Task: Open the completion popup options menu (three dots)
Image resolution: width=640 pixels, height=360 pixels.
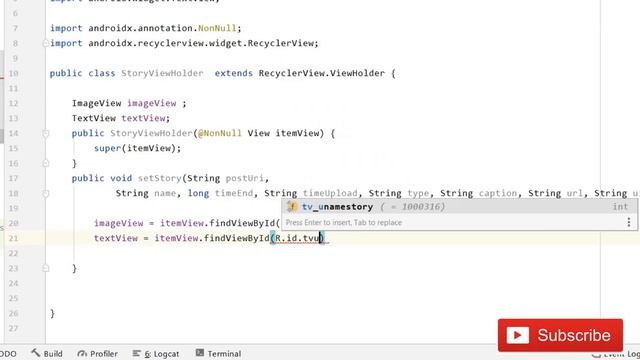Action: (629, 222)
